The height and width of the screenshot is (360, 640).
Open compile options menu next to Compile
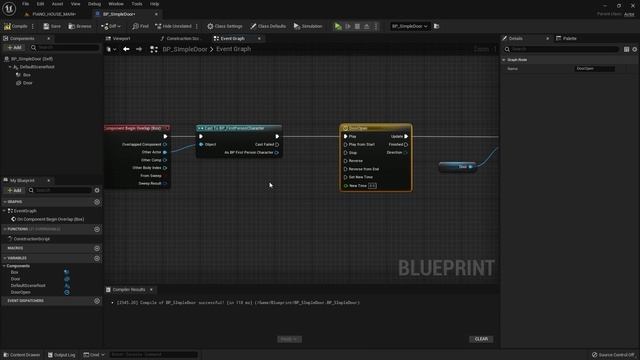[x=33, y=26]
